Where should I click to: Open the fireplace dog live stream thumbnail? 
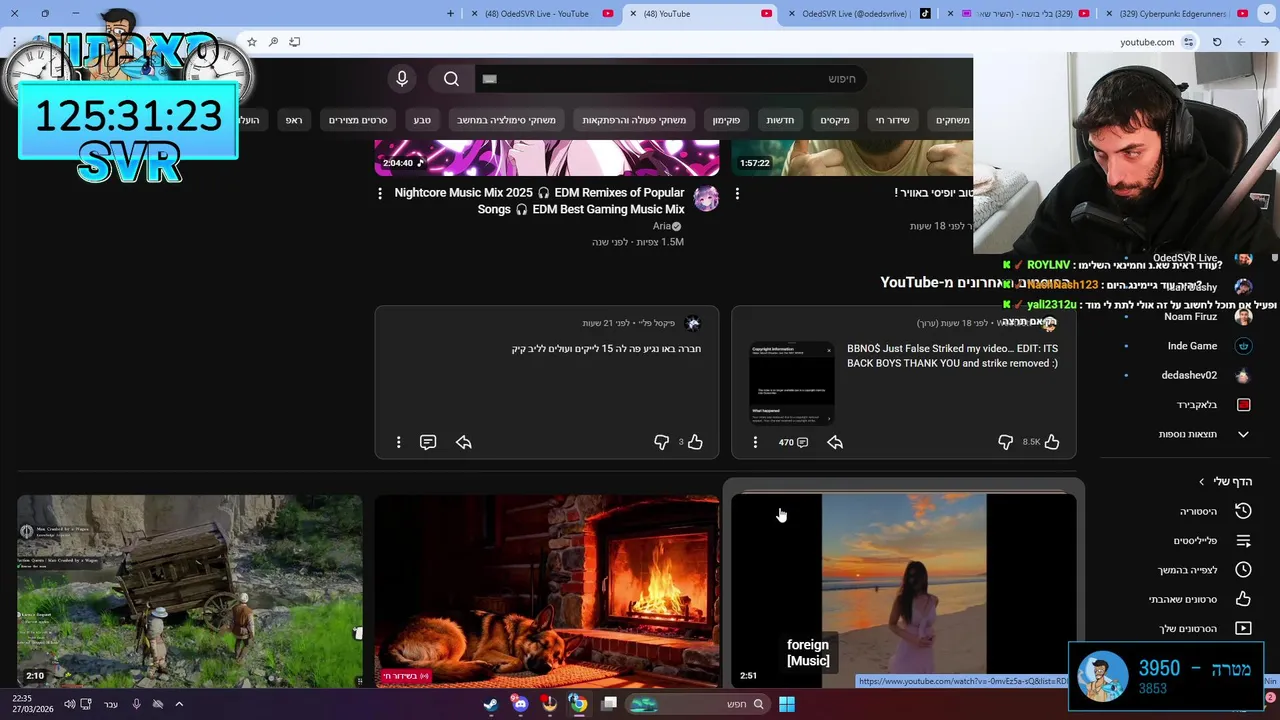(x=547, y=590)
